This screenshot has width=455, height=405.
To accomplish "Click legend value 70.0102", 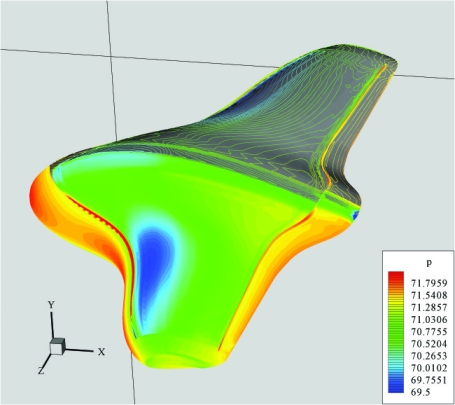I will coord(429,368).
